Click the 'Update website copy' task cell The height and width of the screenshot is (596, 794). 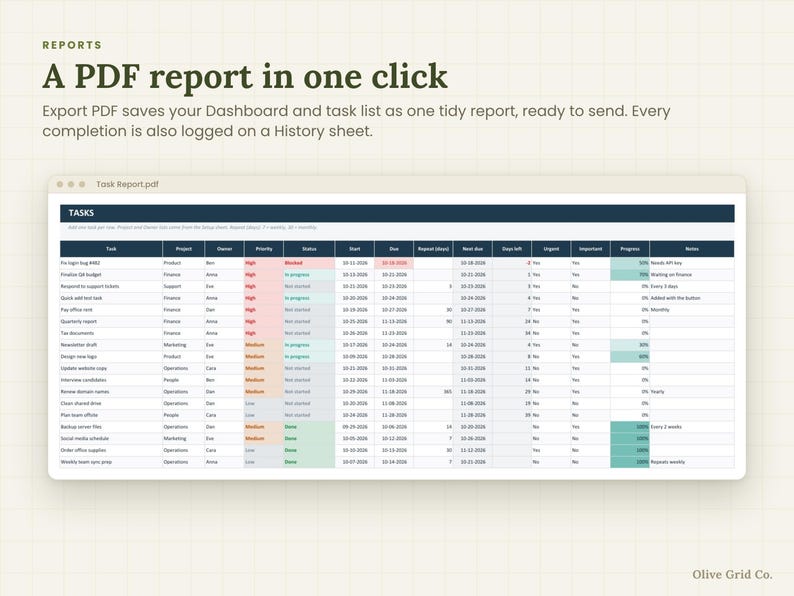pyautogui.click(x=111, y=369)
